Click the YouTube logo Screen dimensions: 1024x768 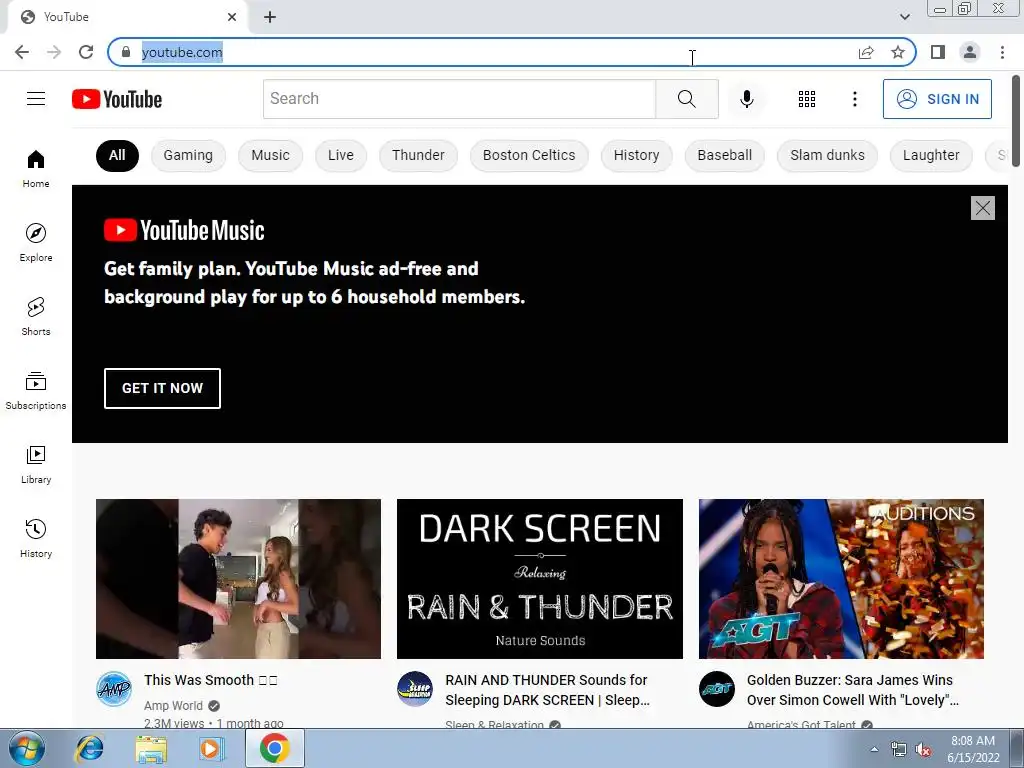pyautogui.click(x=117, y=99)
